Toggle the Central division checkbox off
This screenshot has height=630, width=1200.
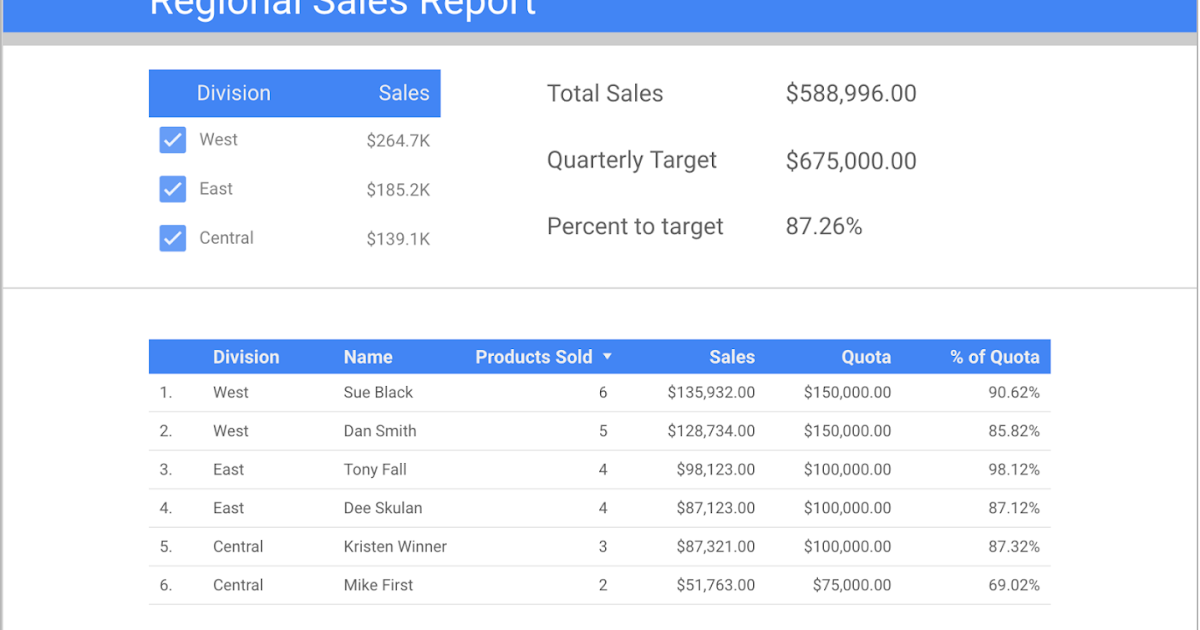172,238
